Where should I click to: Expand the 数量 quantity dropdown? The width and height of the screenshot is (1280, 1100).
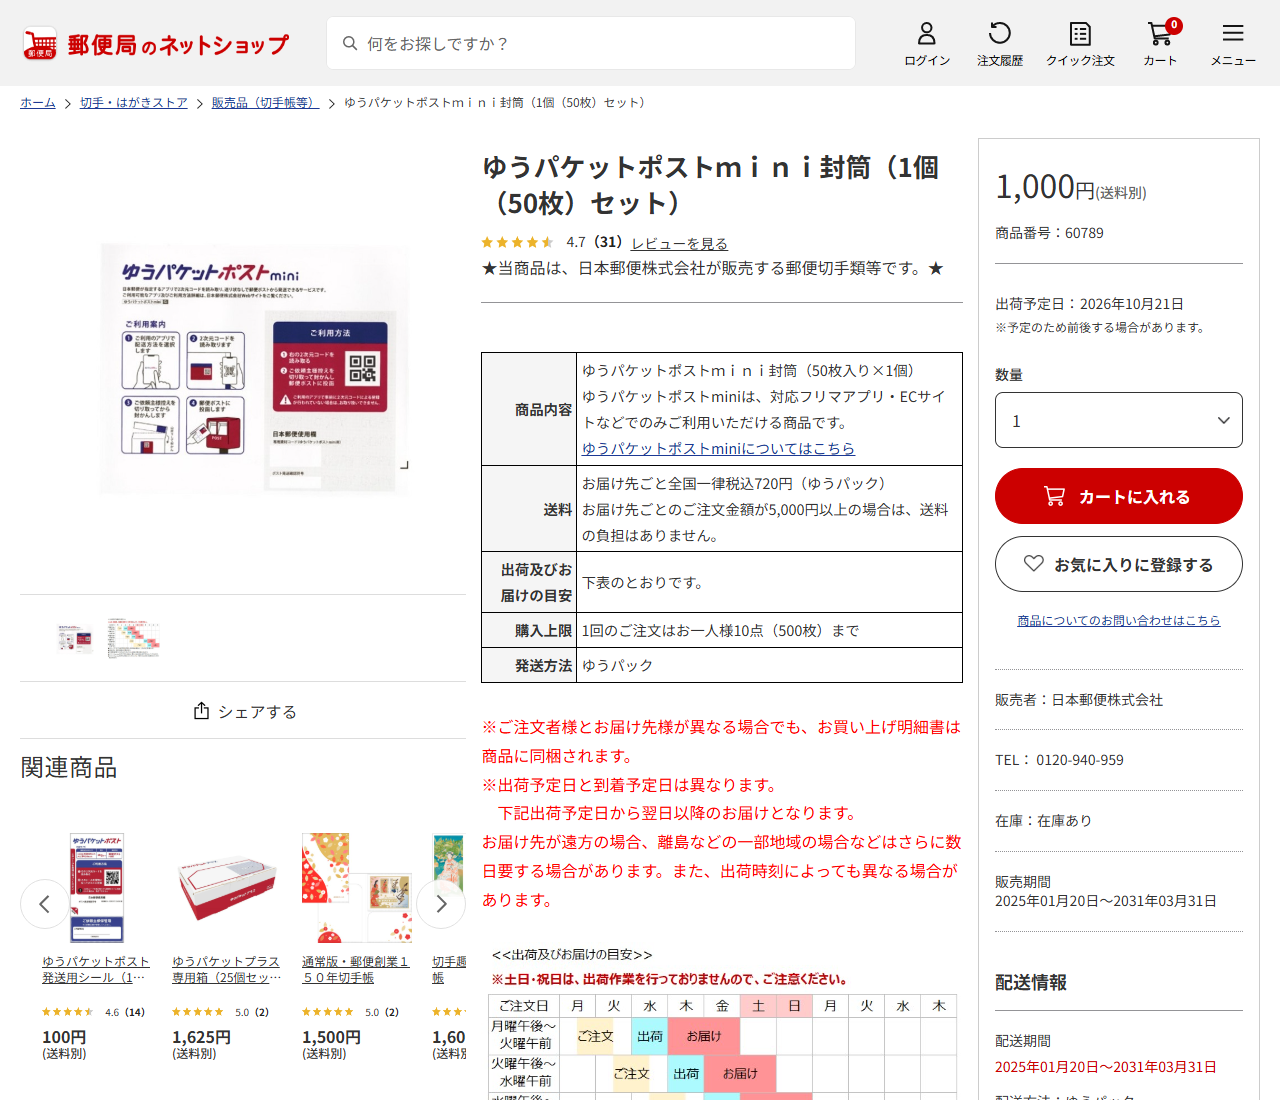1119,420
